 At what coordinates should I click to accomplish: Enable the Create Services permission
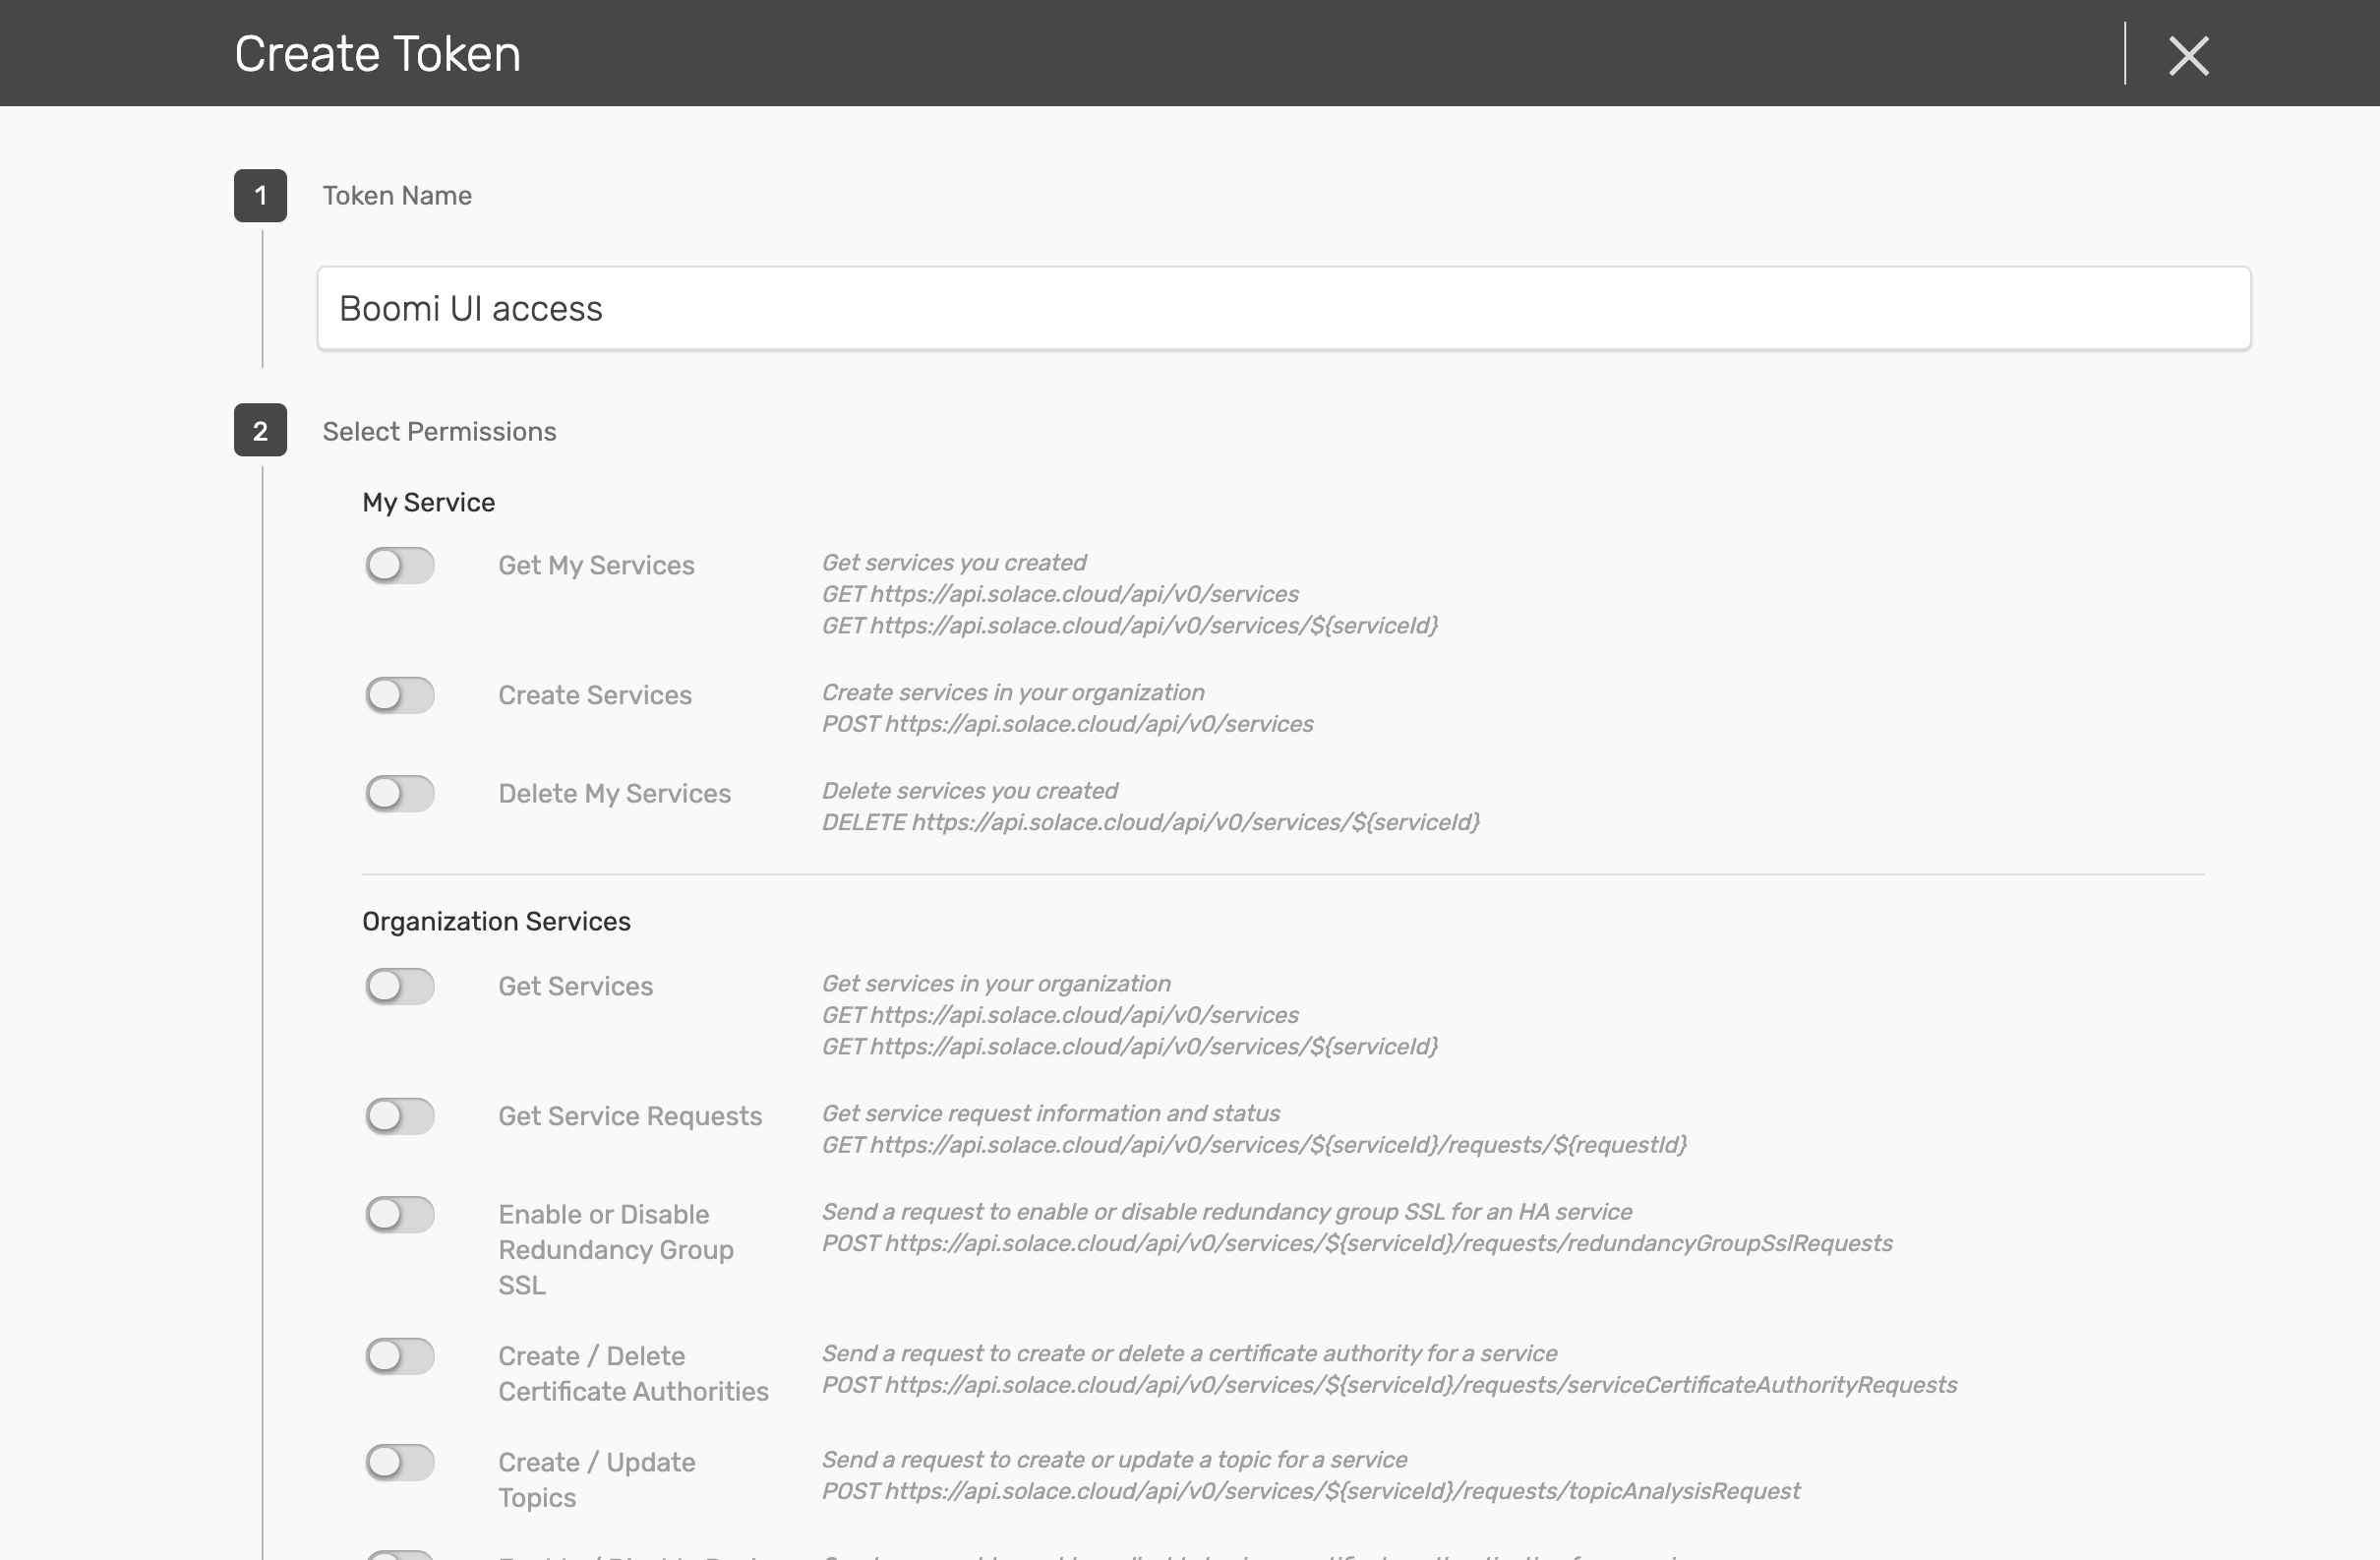point(399,695)
